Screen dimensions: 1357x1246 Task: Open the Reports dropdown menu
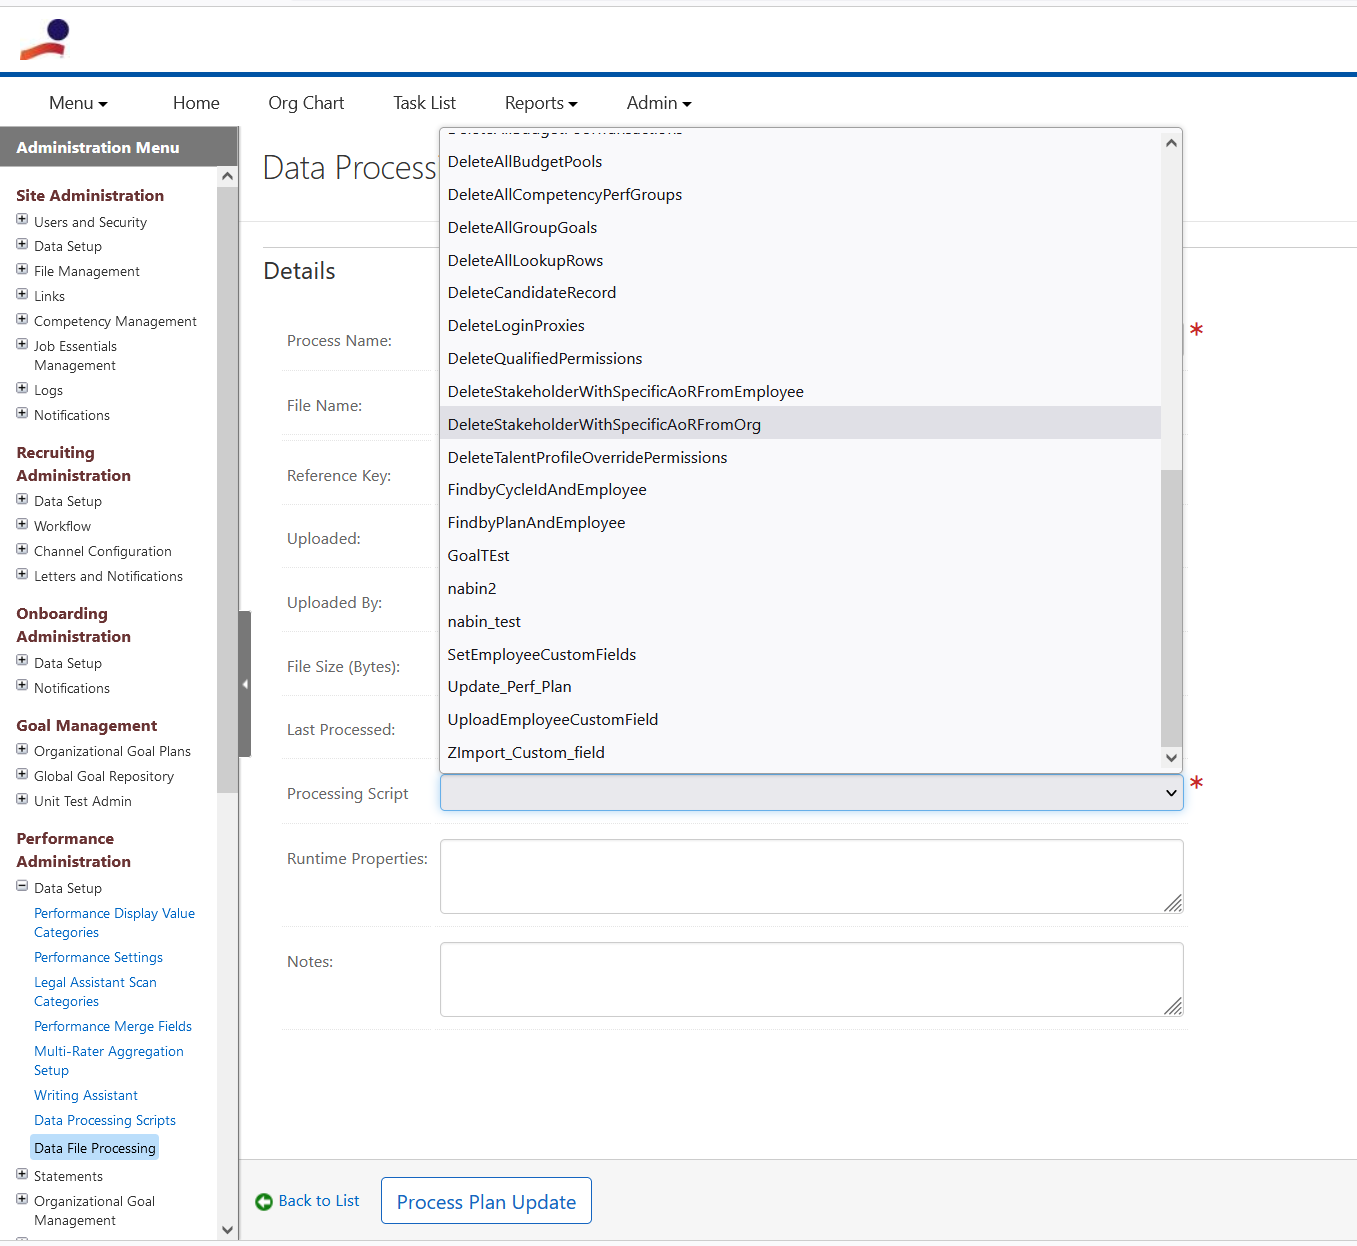click(541, 103)
